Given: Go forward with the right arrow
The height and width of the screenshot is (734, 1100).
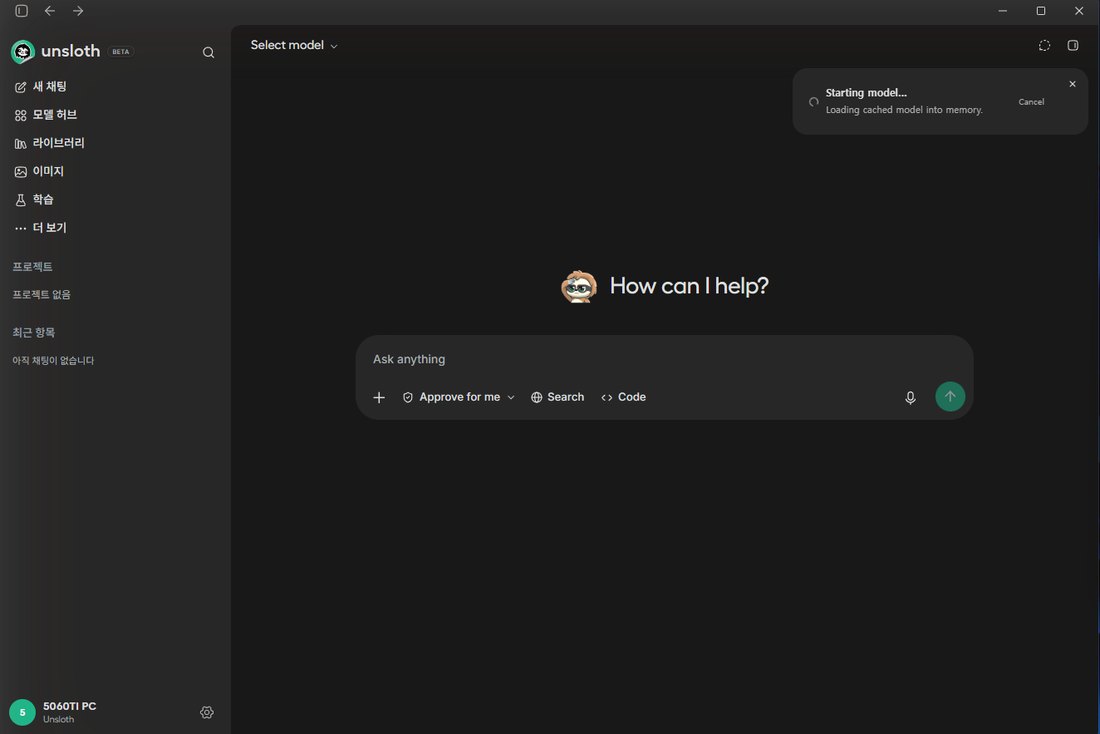Looking at the screenshot, I should click(78, 11).
